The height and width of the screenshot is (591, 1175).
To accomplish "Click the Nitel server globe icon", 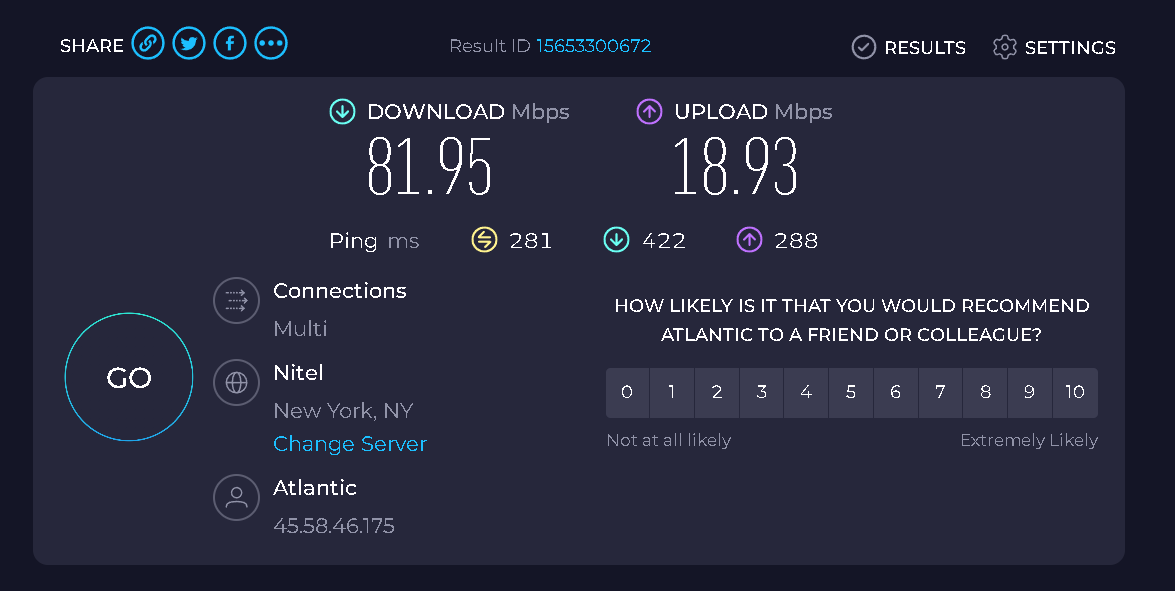I will point(236,383).
